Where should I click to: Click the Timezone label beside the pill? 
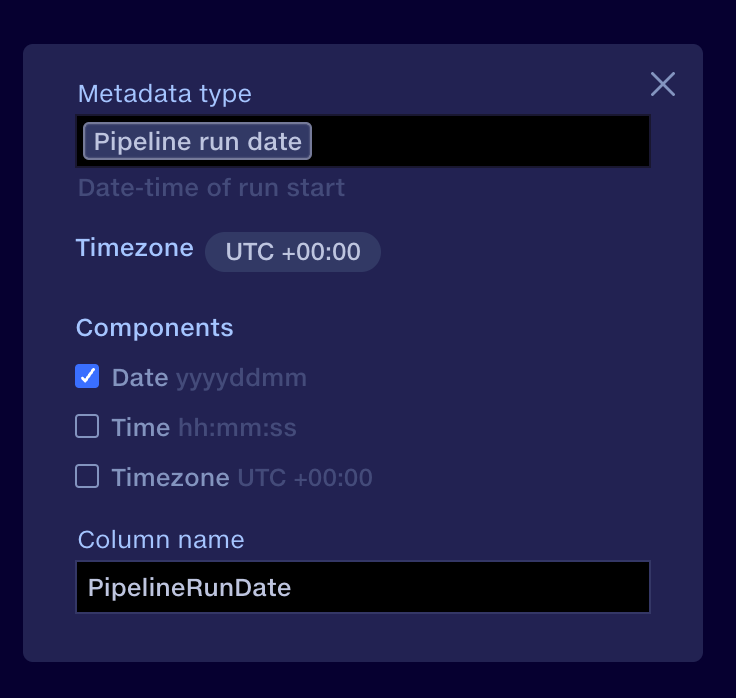135,249
